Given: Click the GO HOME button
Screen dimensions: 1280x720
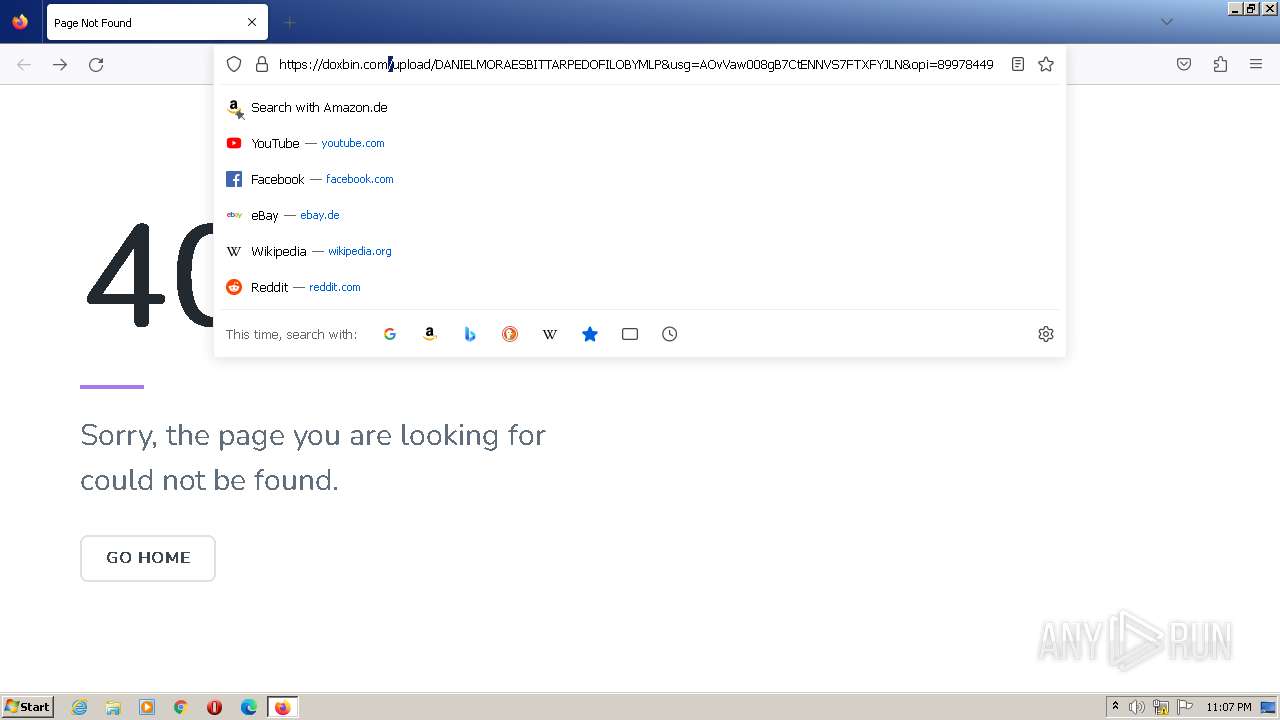Looking at the screenshot, I should click(148, 558).
